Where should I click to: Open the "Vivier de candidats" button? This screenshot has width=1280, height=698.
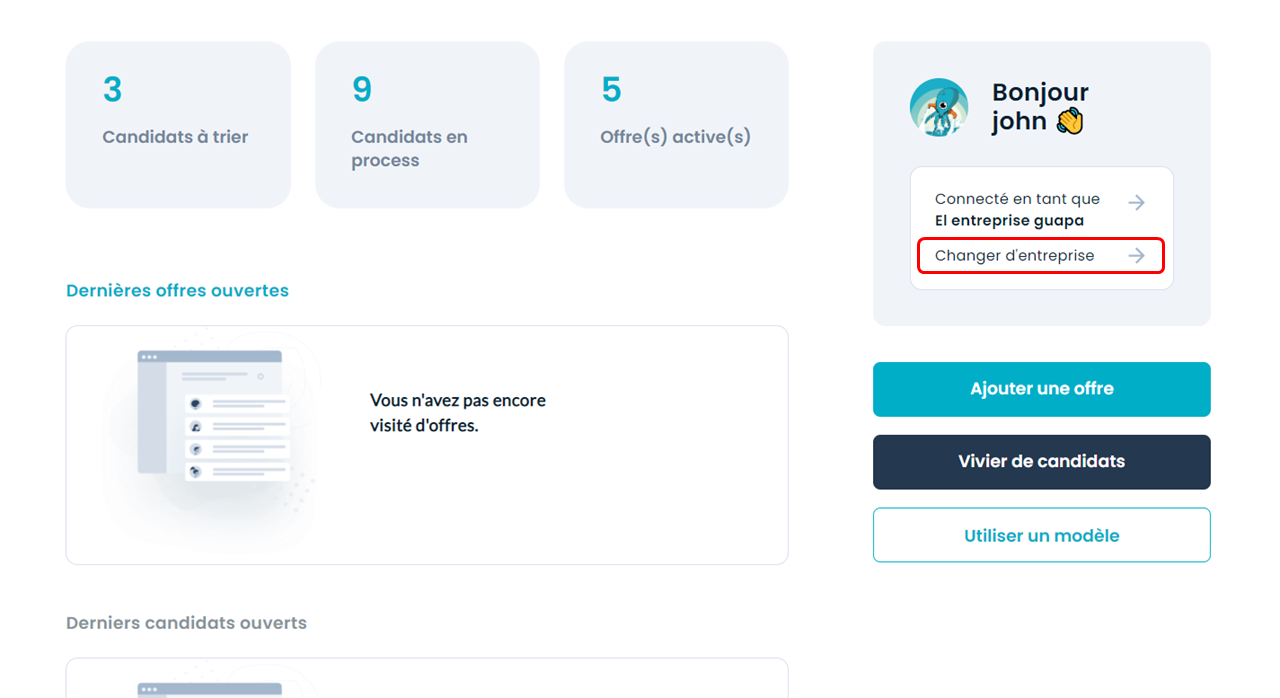1041,462
